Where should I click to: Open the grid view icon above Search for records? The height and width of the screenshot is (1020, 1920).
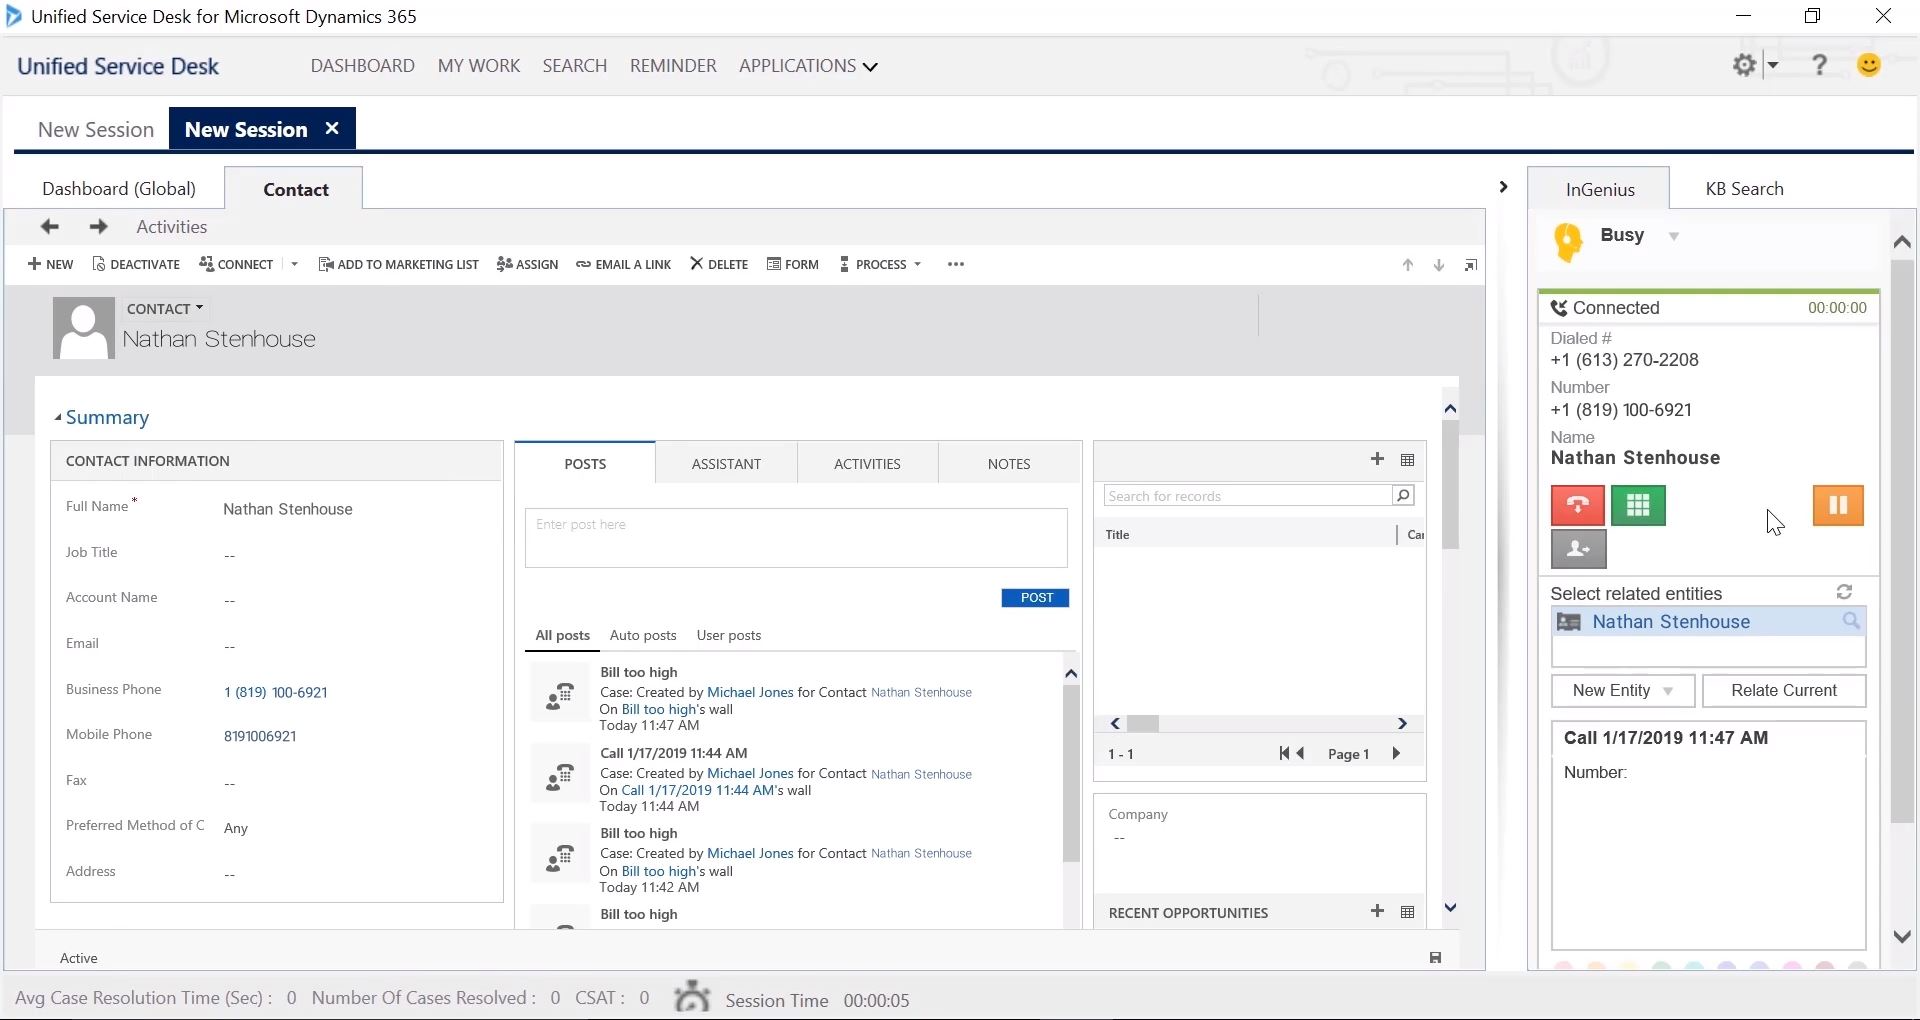tap(1408, 460)
